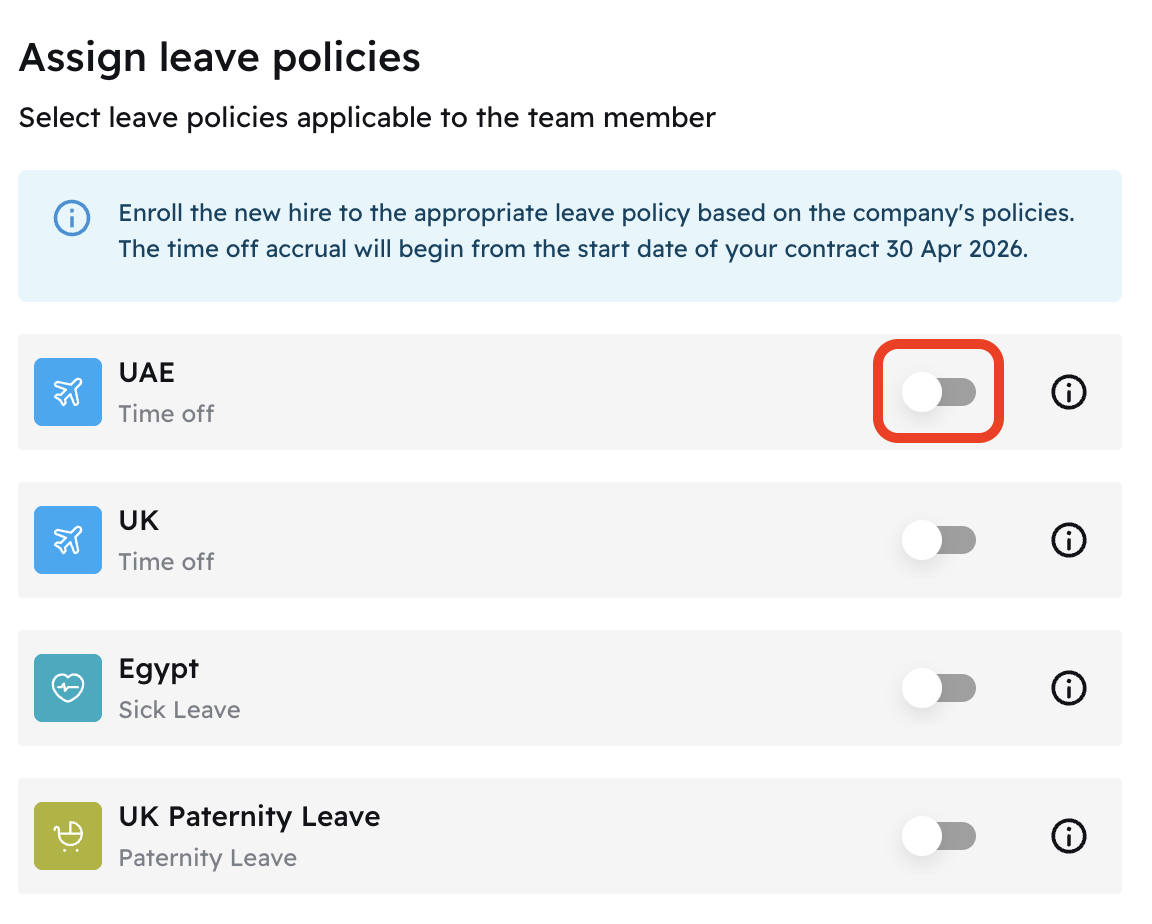
Task: Click the Sick Leave subtitle under Egypt
Action: click(179, 710)
